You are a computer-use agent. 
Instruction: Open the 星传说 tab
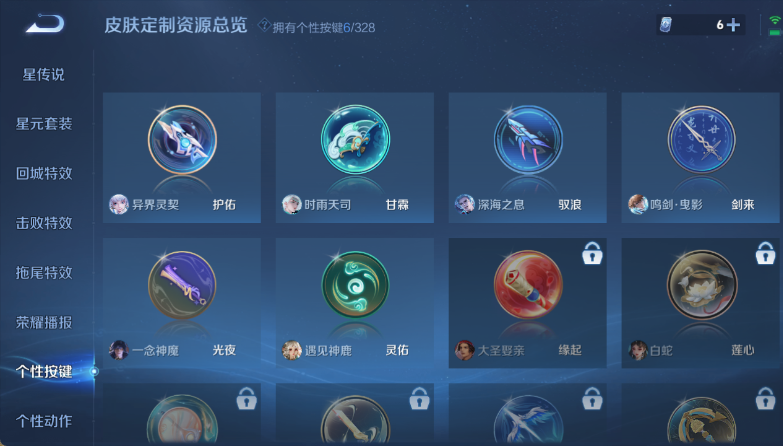coord(43,74)
